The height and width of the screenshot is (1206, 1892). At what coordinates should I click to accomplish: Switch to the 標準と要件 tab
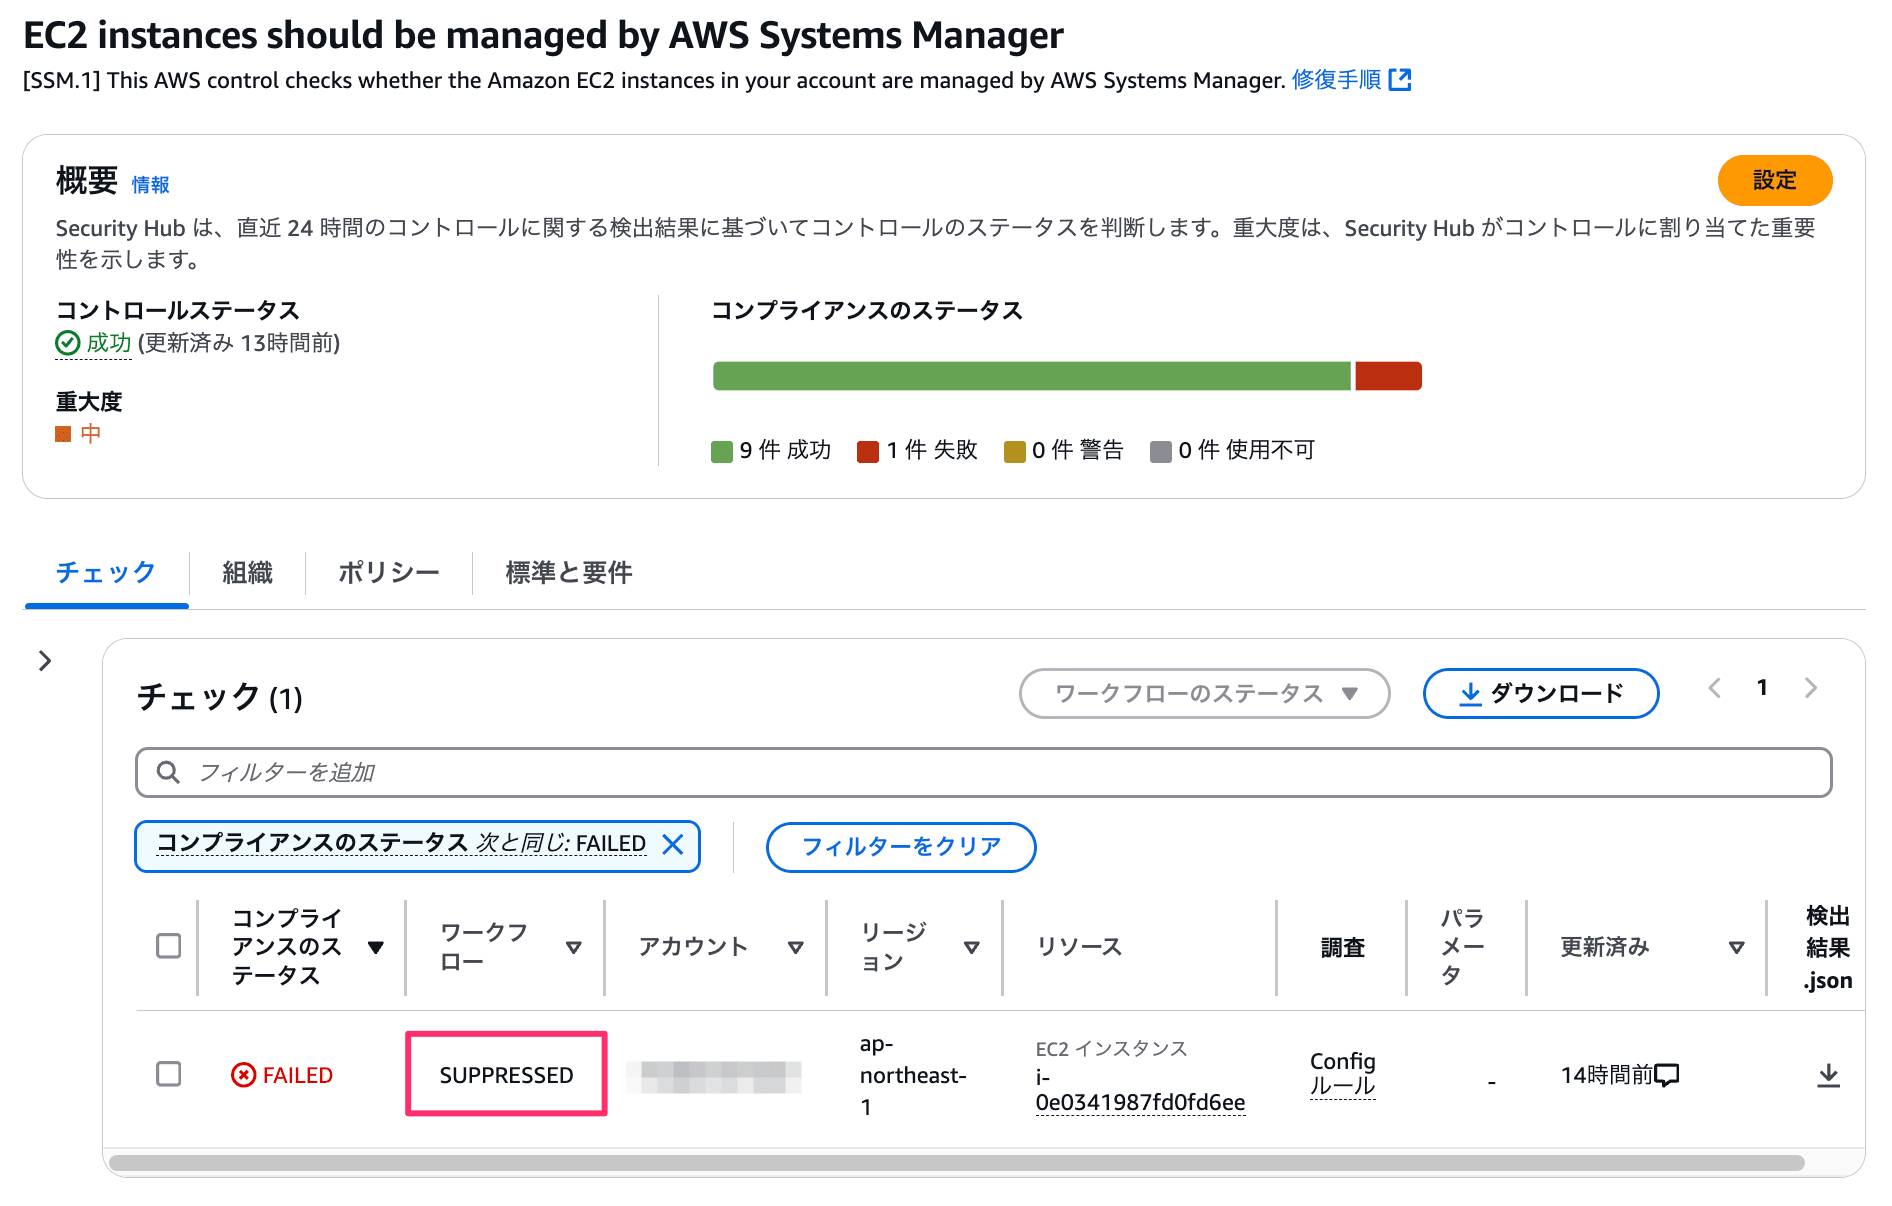pos(568,572)
